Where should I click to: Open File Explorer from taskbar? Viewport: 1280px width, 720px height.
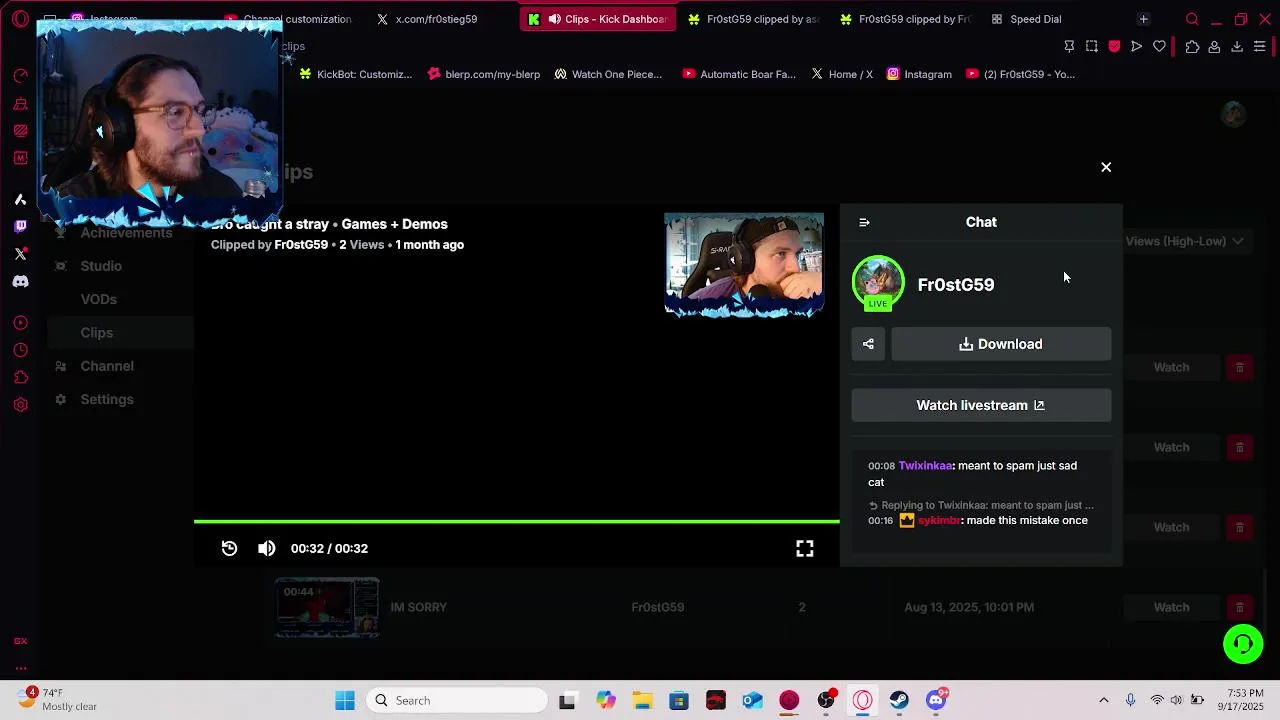click(642, 700)
